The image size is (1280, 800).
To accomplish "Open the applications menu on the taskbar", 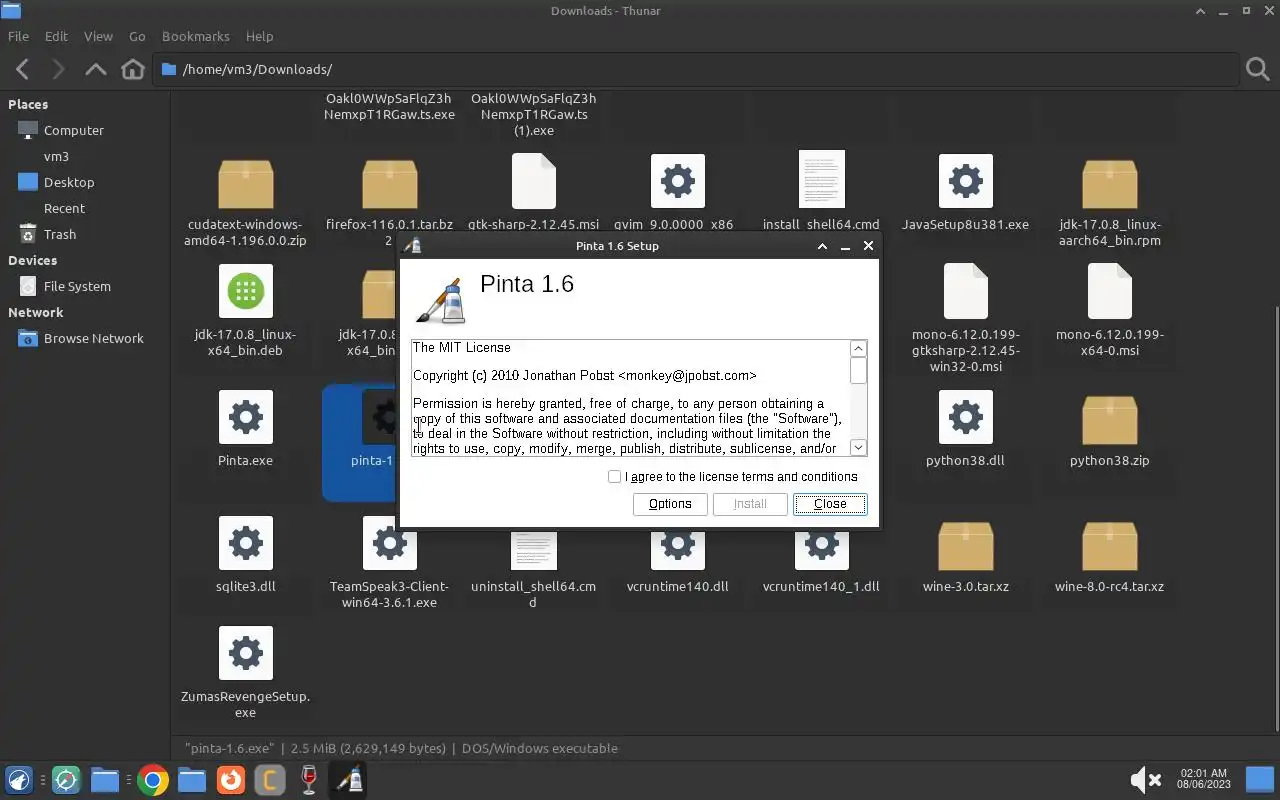I will pos(19,780).
